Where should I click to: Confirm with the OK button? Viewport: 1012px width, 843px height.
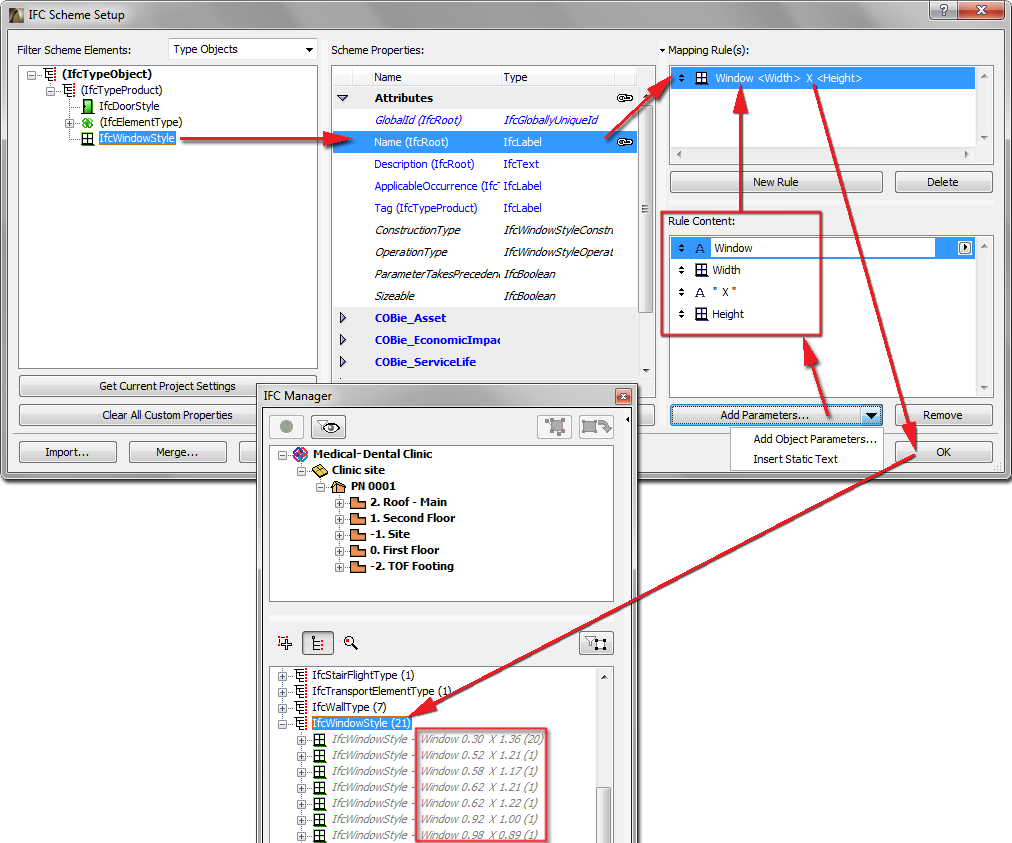coord(943,452)
